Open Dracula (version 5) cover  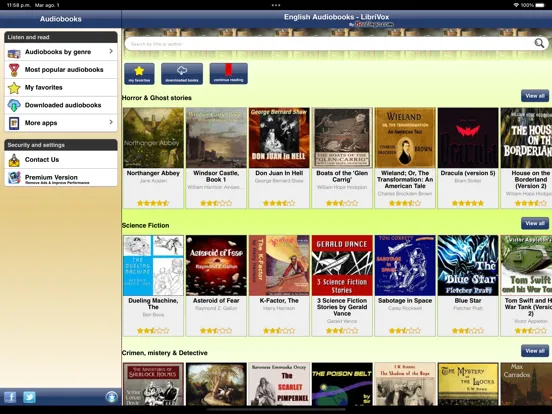click(468, 138)
